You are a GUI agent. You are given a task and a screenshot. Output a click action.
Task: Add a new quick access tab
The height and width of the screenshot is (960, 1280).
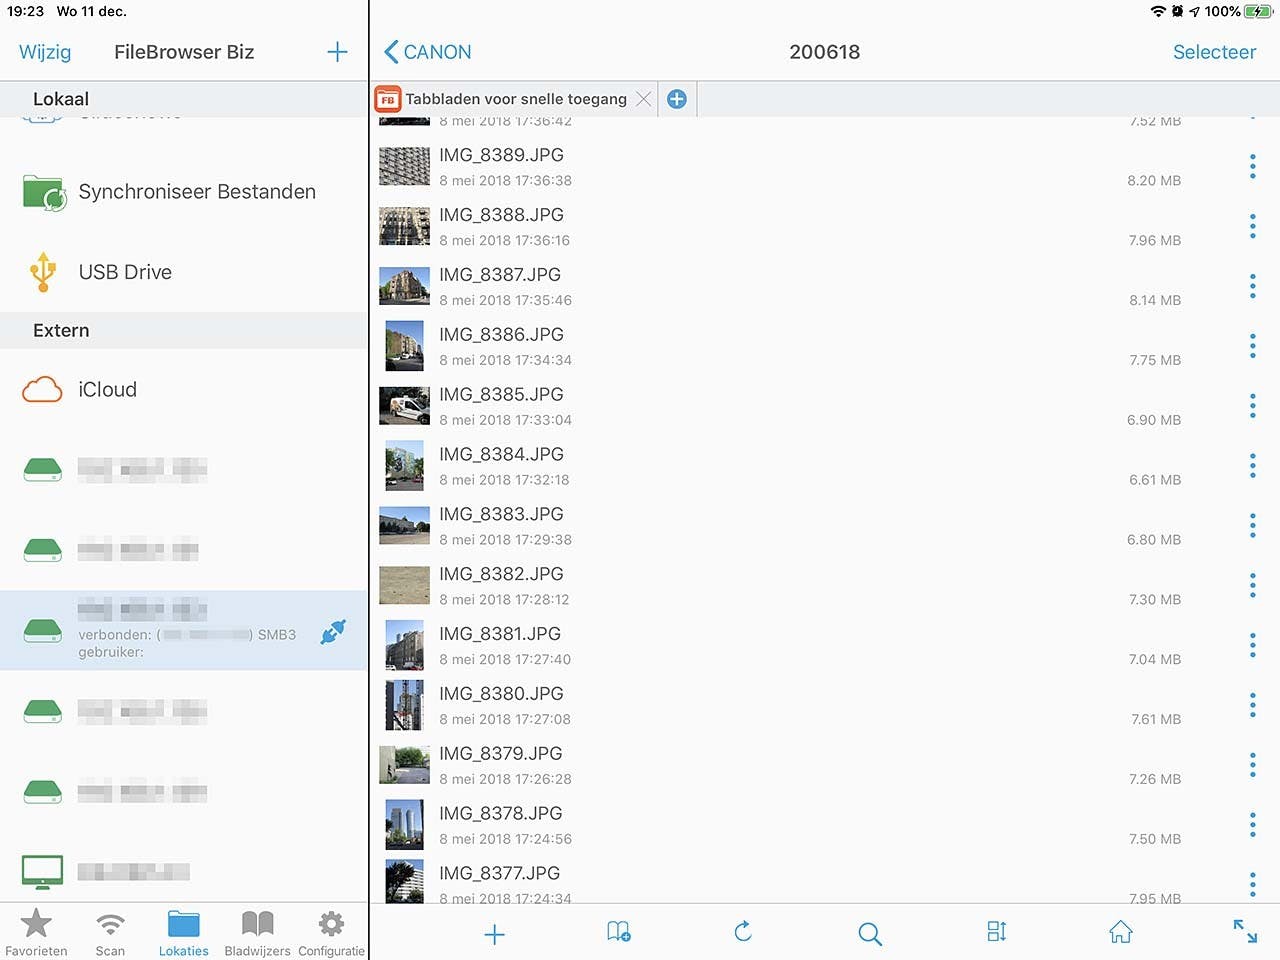[677, 99]
